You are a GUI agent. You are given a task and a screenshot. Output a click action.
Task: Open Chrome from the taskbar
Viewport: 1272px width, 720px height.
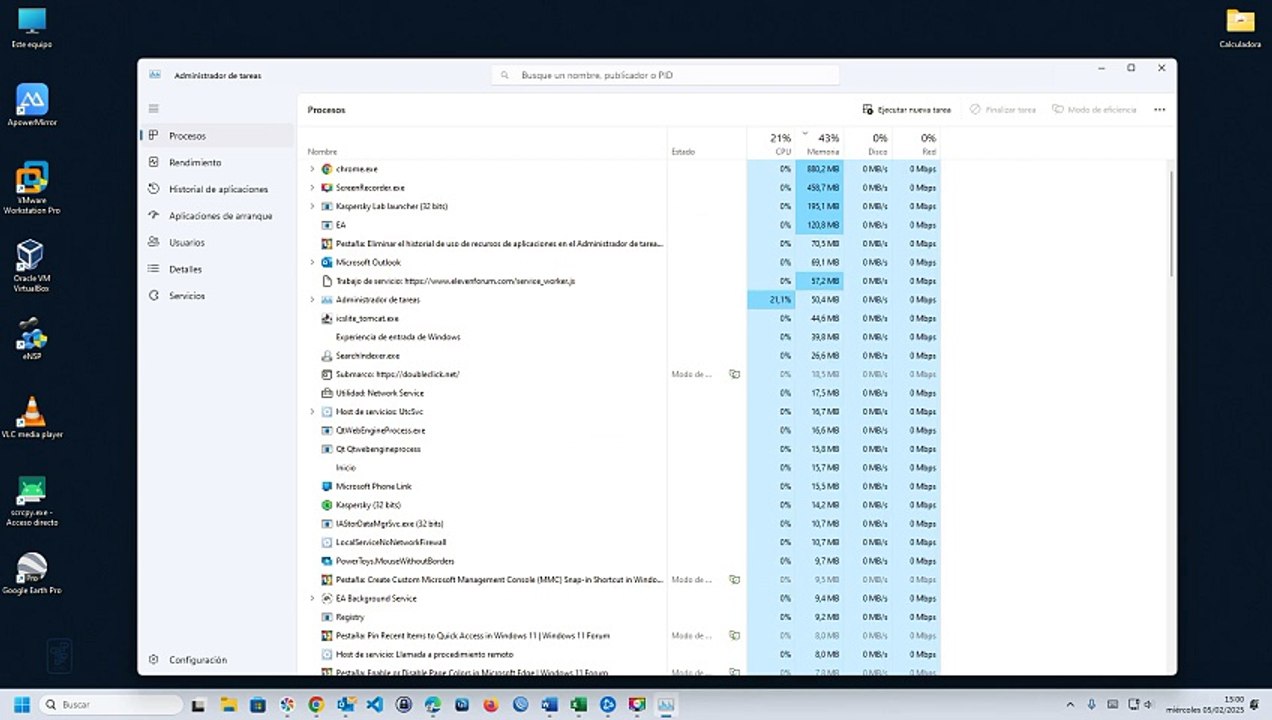coord(316,704)
